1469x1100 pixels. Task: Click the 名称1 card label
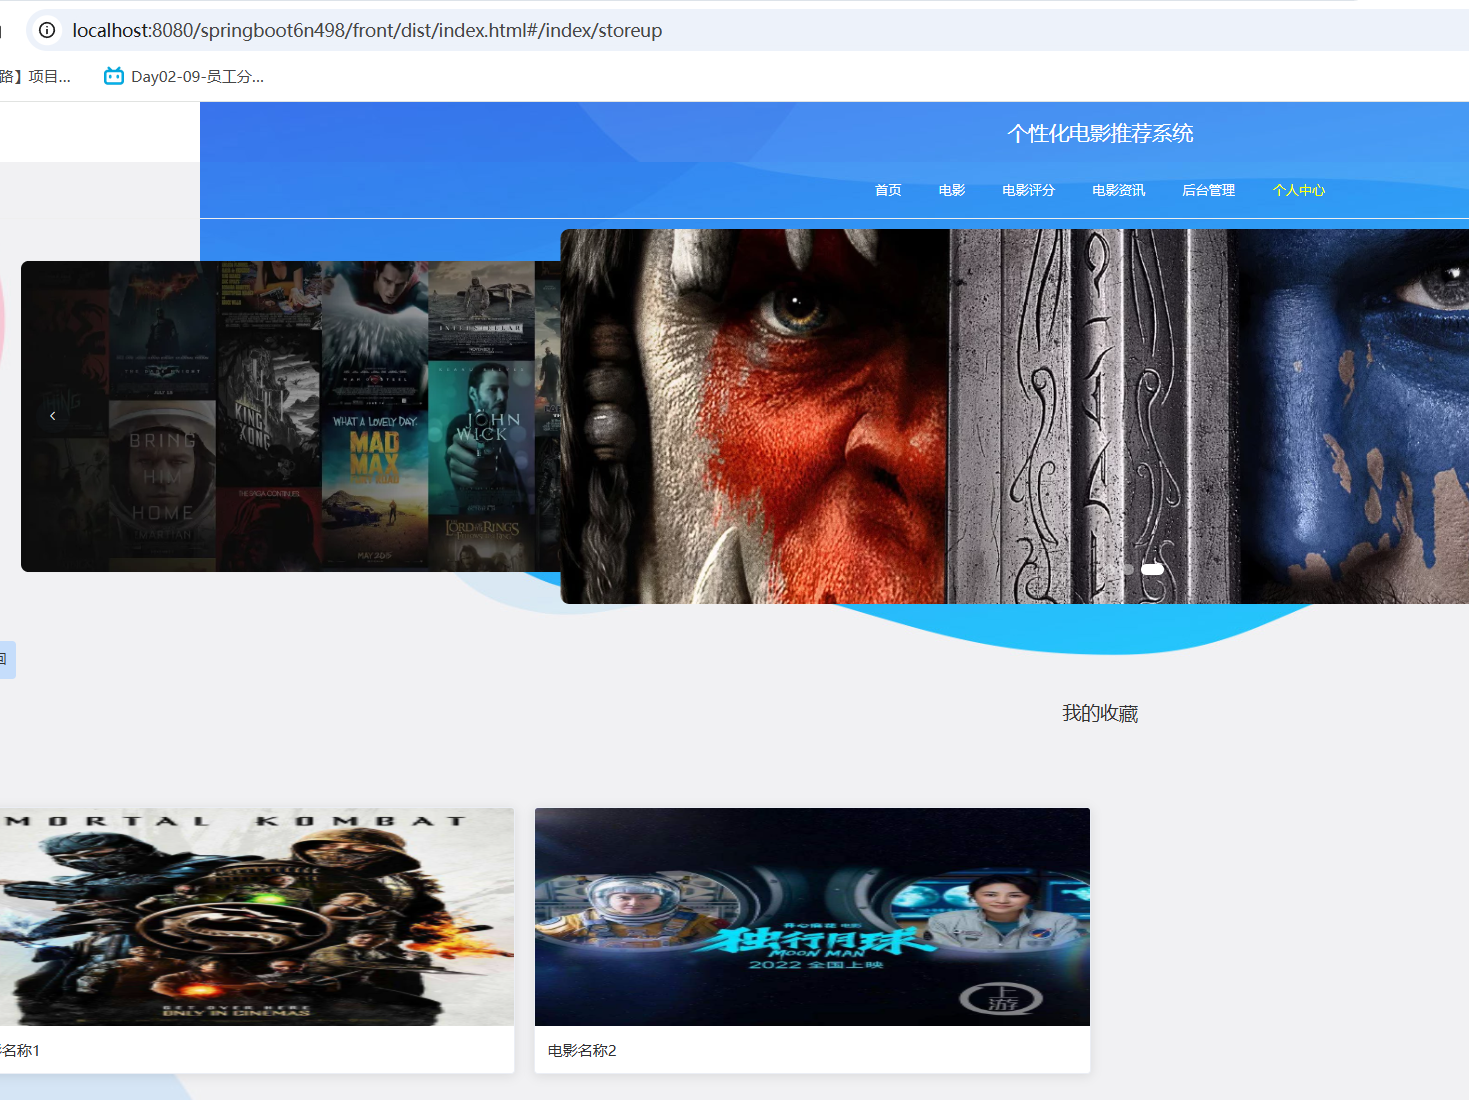pos(20,1050)
